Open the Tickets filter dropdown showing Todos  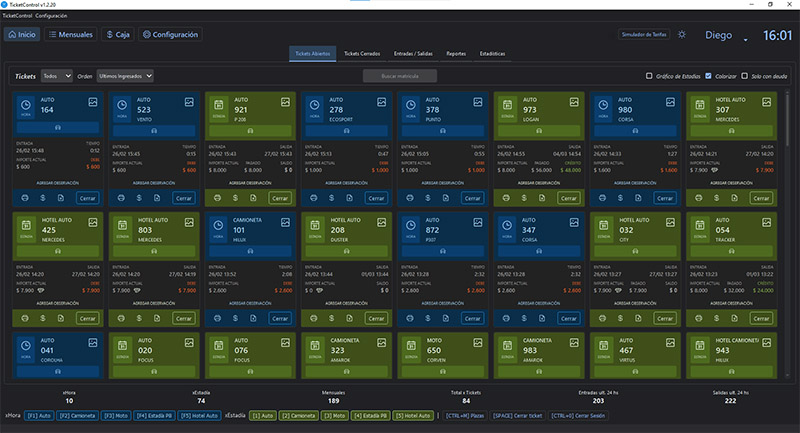pyautogui.click(x=56, y=75)
